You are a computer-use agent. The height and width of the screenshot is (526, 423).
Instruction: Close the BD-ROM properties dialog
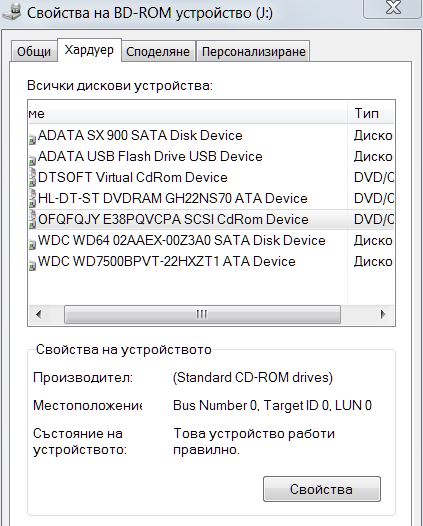point(392,7)
